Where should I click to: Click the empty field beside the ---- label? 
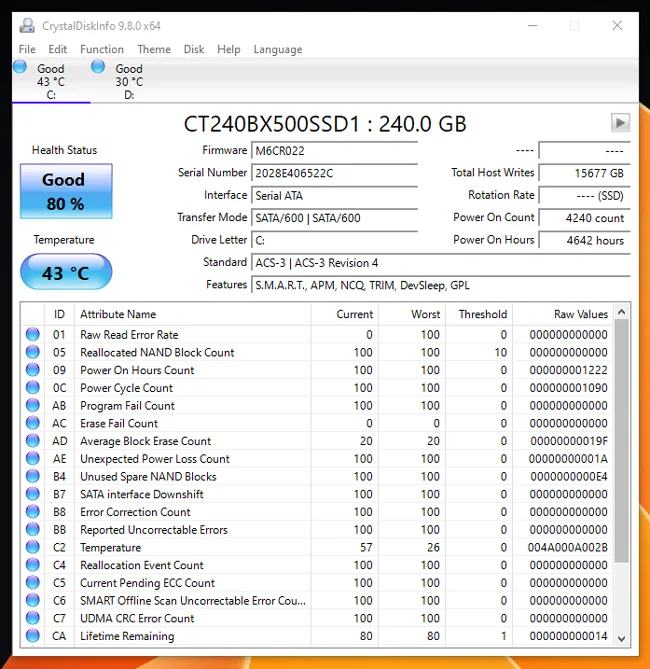pos(584,151)
